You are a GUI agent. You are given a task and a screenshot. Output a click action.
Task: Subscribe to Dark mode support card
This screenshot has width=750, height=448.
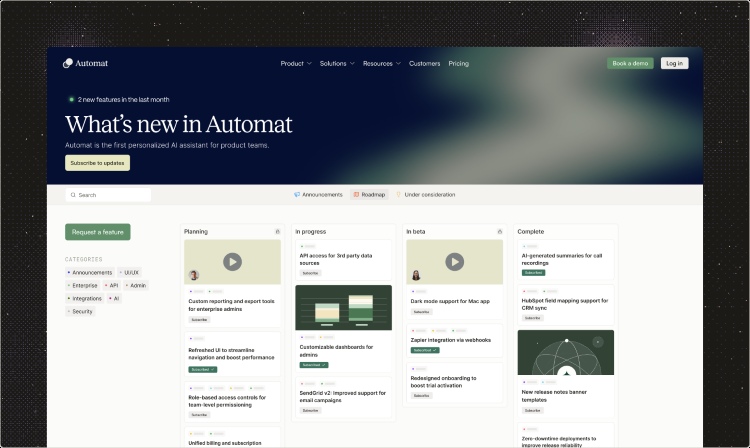(421, 312)
